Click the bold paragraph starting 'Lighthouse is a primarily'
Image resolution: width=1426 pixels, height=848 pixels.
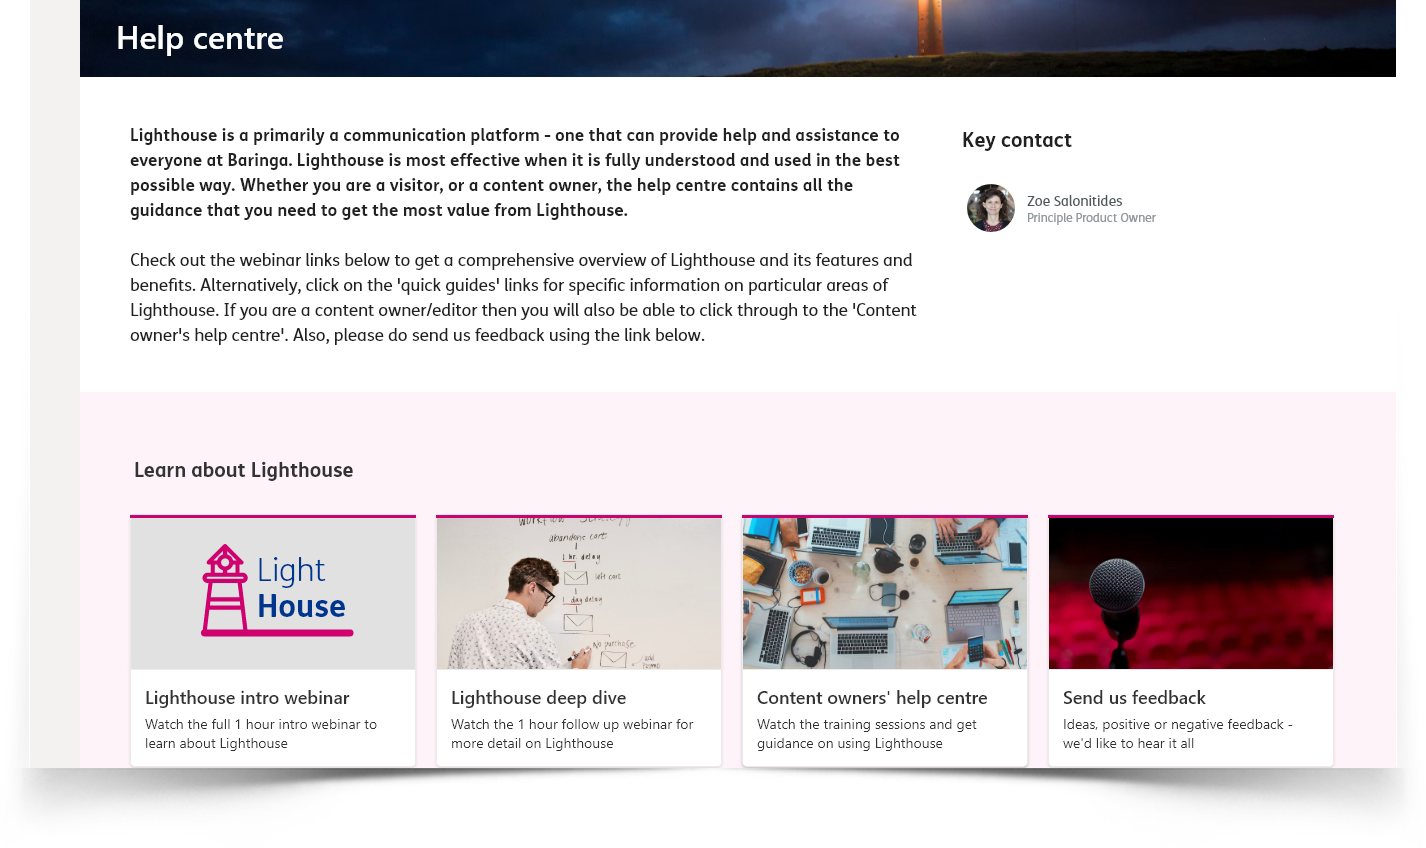515,172
